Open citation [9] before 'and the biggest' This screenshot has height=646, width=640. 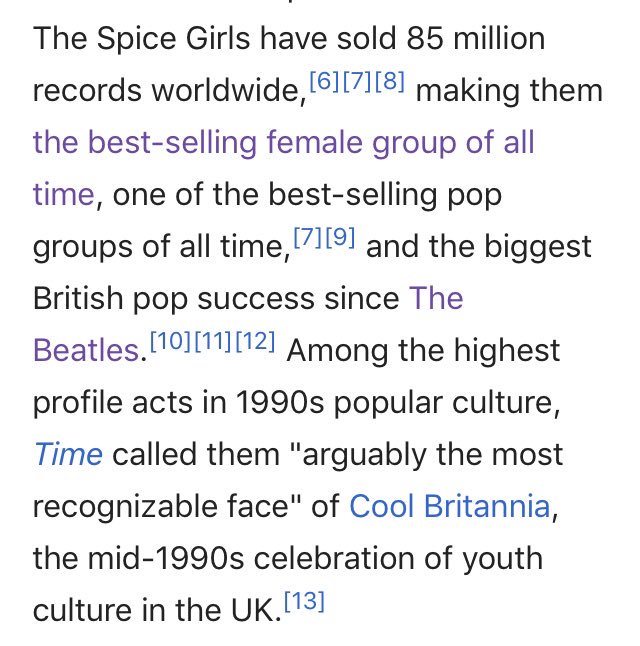[x=340, y=237]
